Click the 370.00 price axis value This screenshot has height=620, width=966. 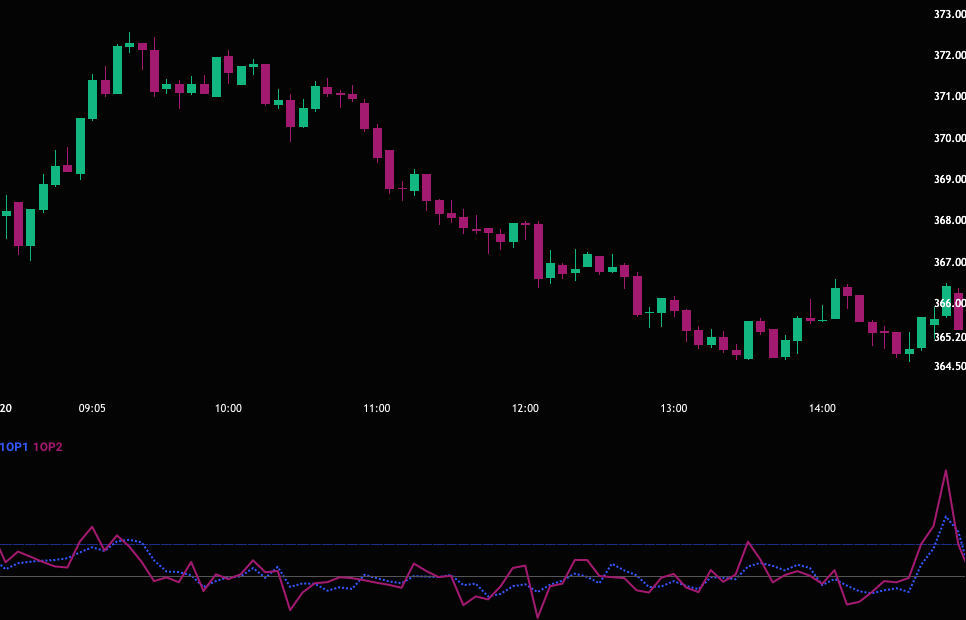pos(948,138)
